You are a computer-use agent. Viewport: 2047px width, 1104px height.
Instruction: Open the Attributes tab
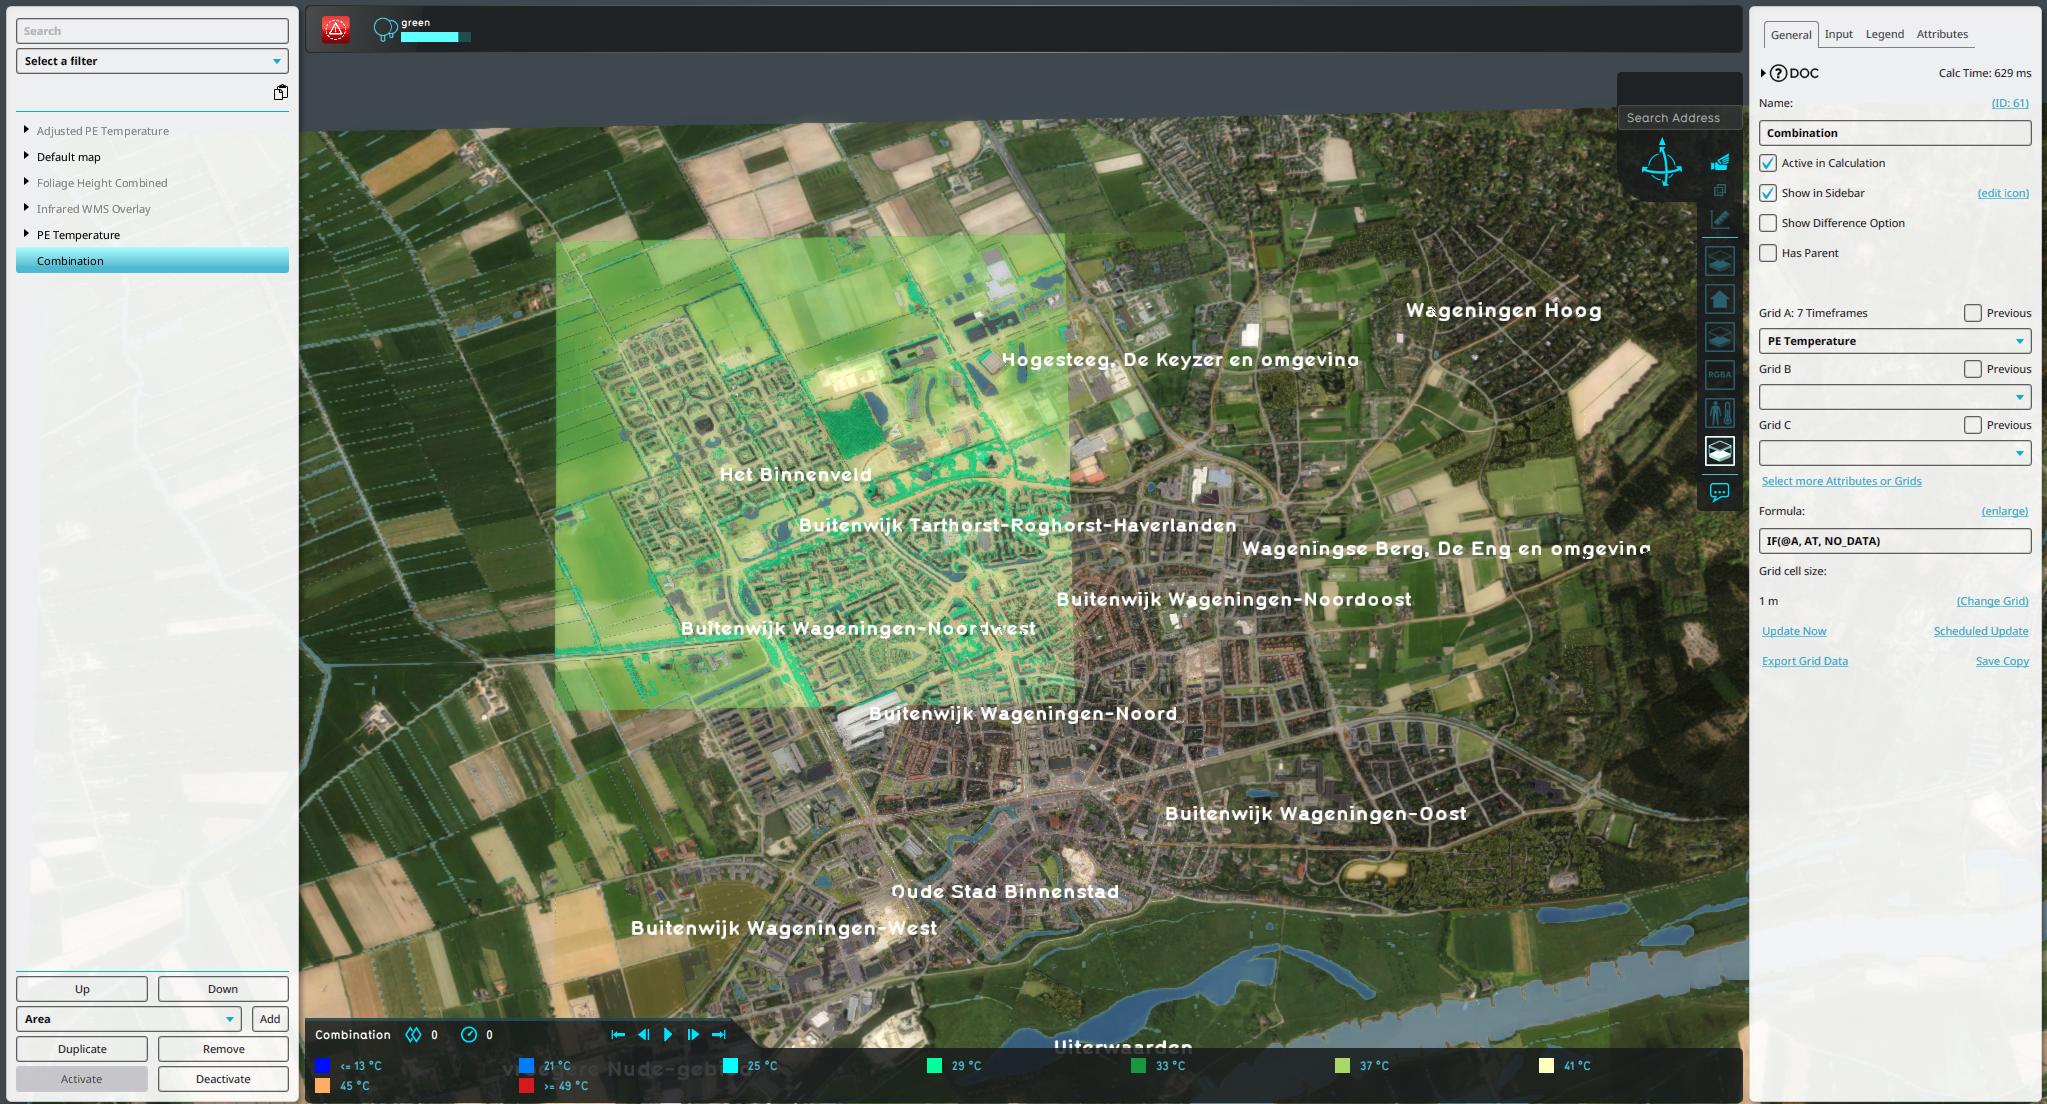click(x=1941, y=34)
